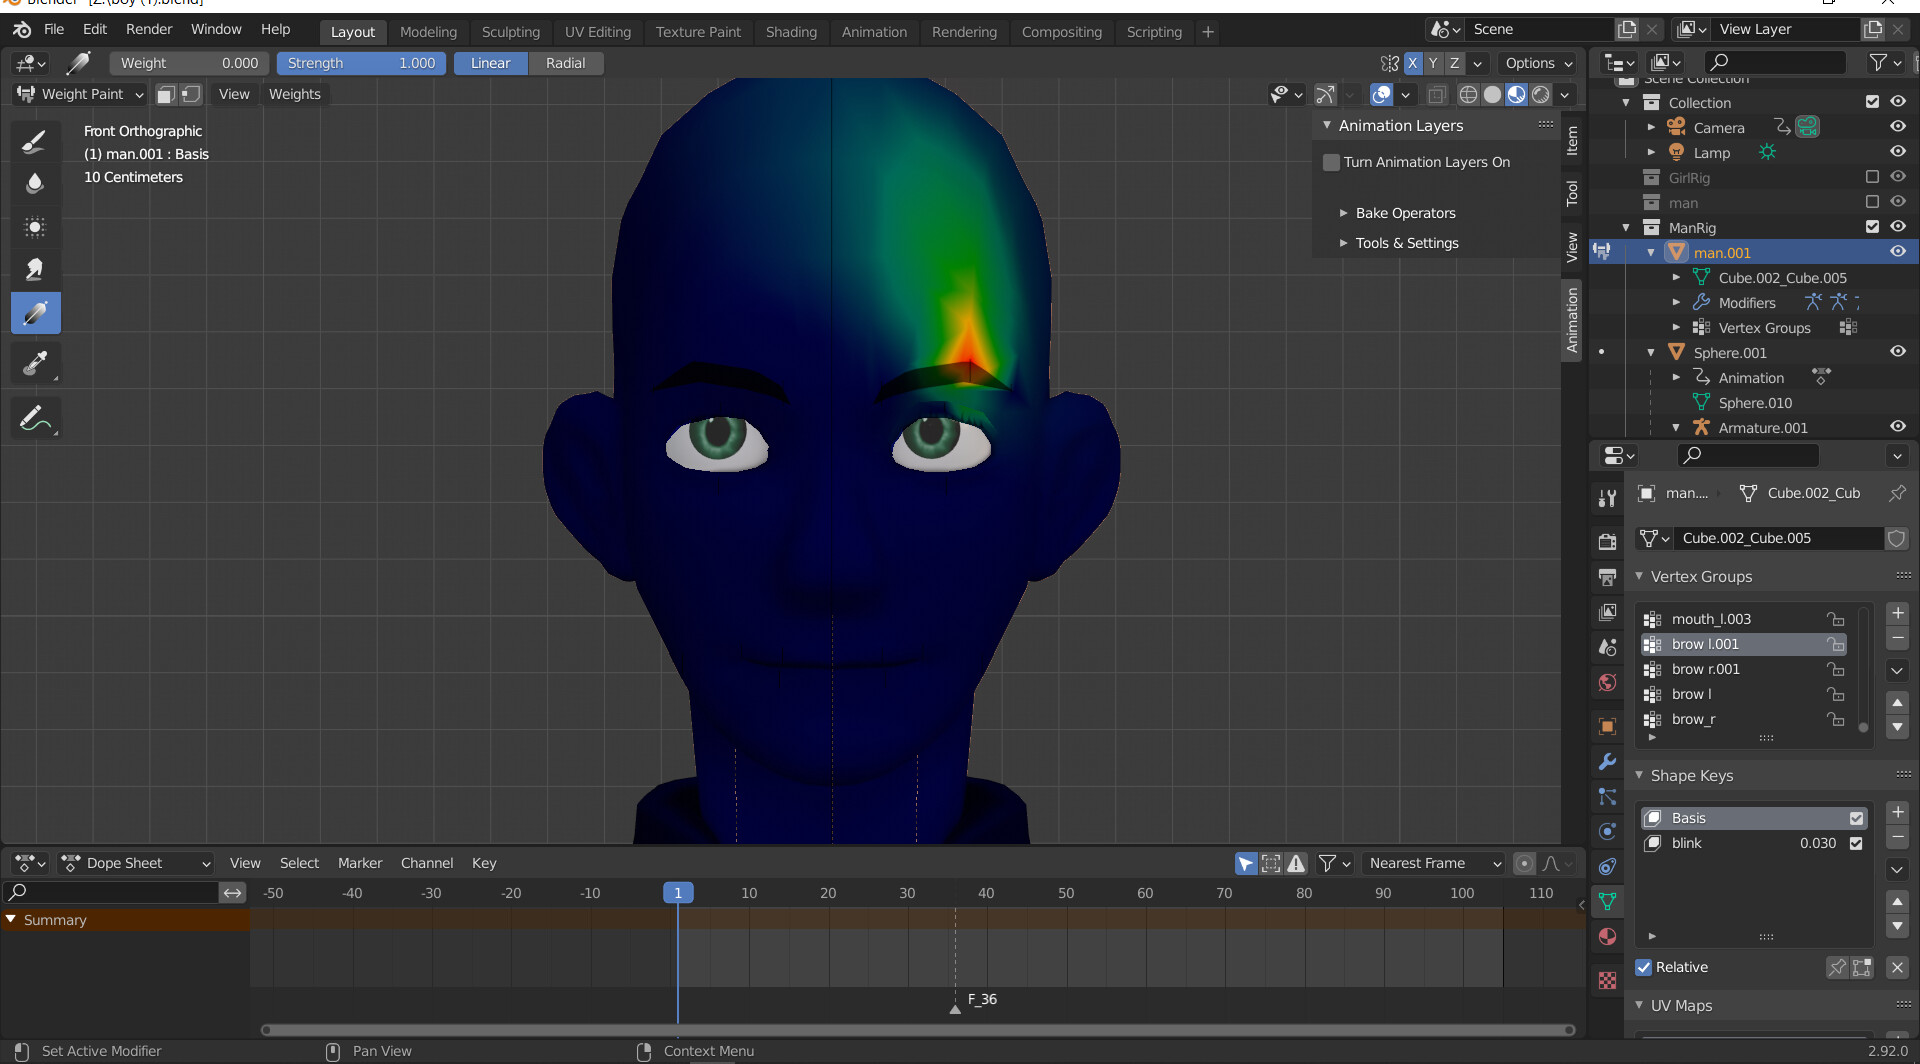Select the brow r.001 vertex group

1706,669
